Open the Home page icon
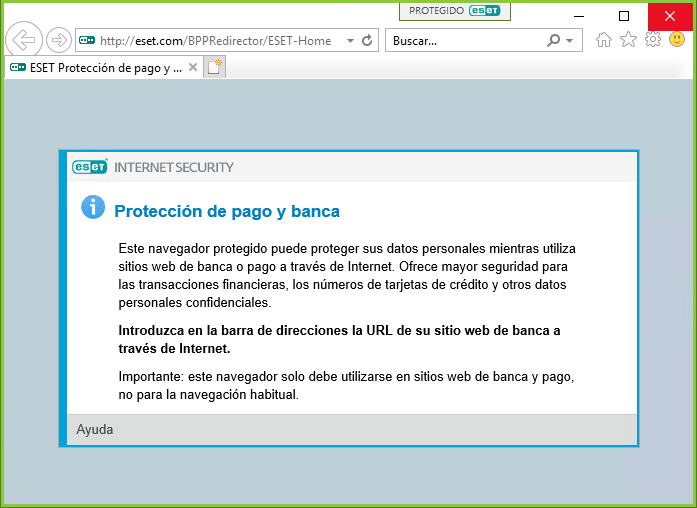The height and width of the screenshot is (508, 697). (x=604, y=40)
